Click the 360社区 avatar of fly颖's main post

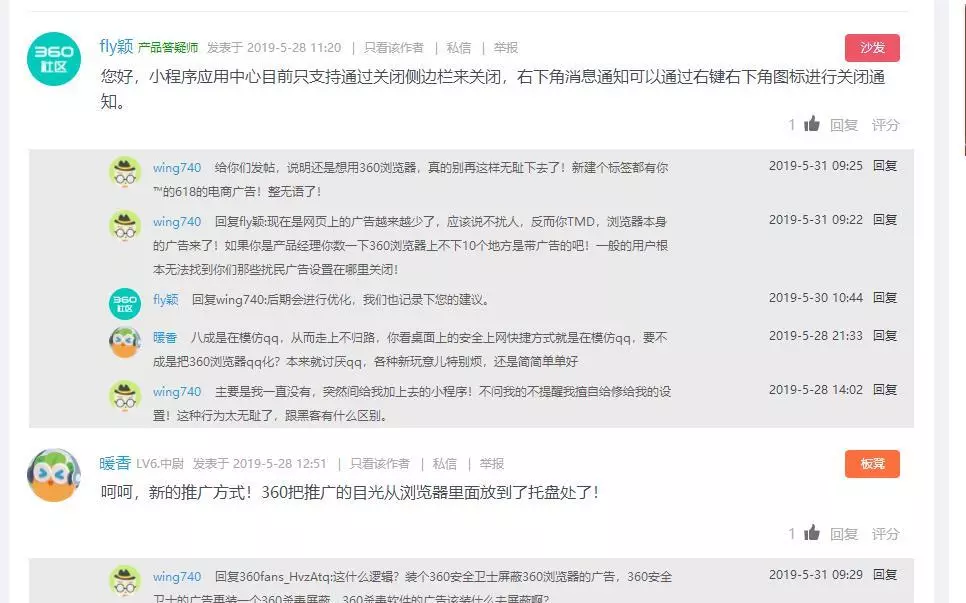point(54,59)
